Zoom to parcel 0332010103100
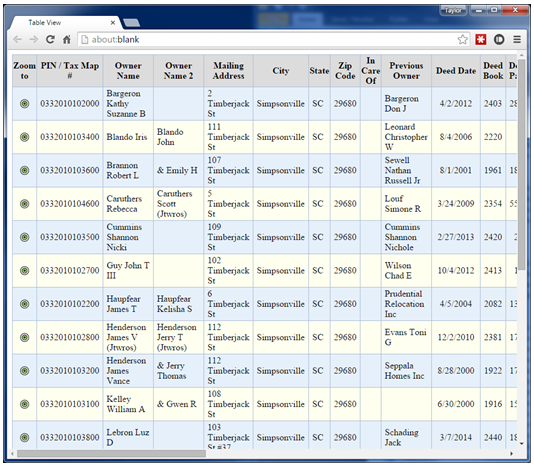 tap(25, 404)
